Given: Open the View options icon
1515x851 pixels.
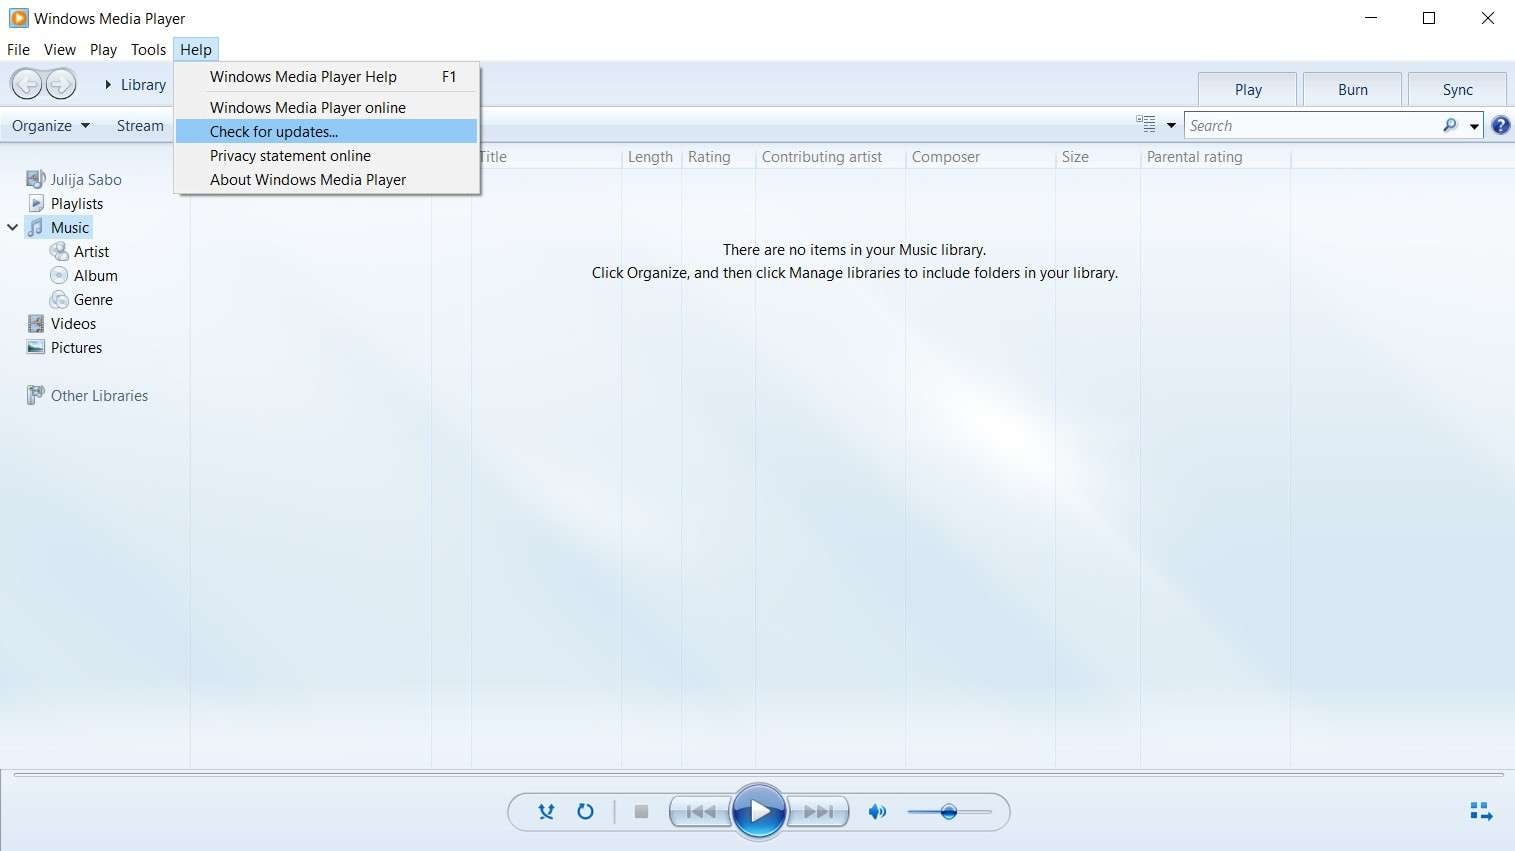Looking at the screenshot, I should 1146,124.
